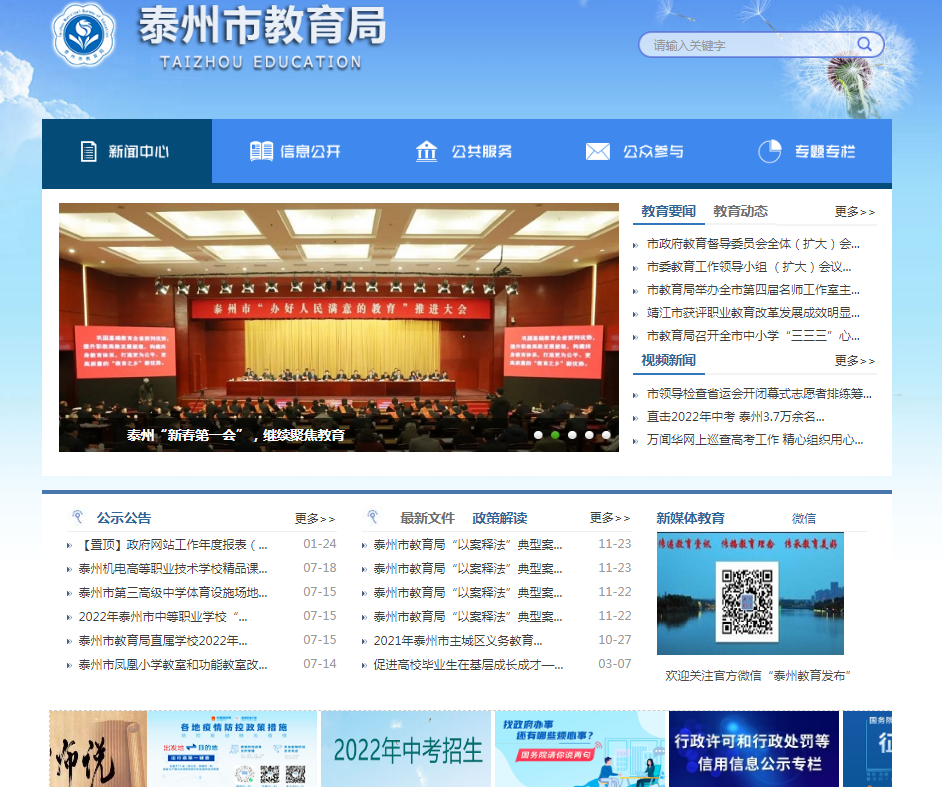
Task: Click the caption 欢迎关注官方微信“泰州教育发布”
Action: (758, 676)
